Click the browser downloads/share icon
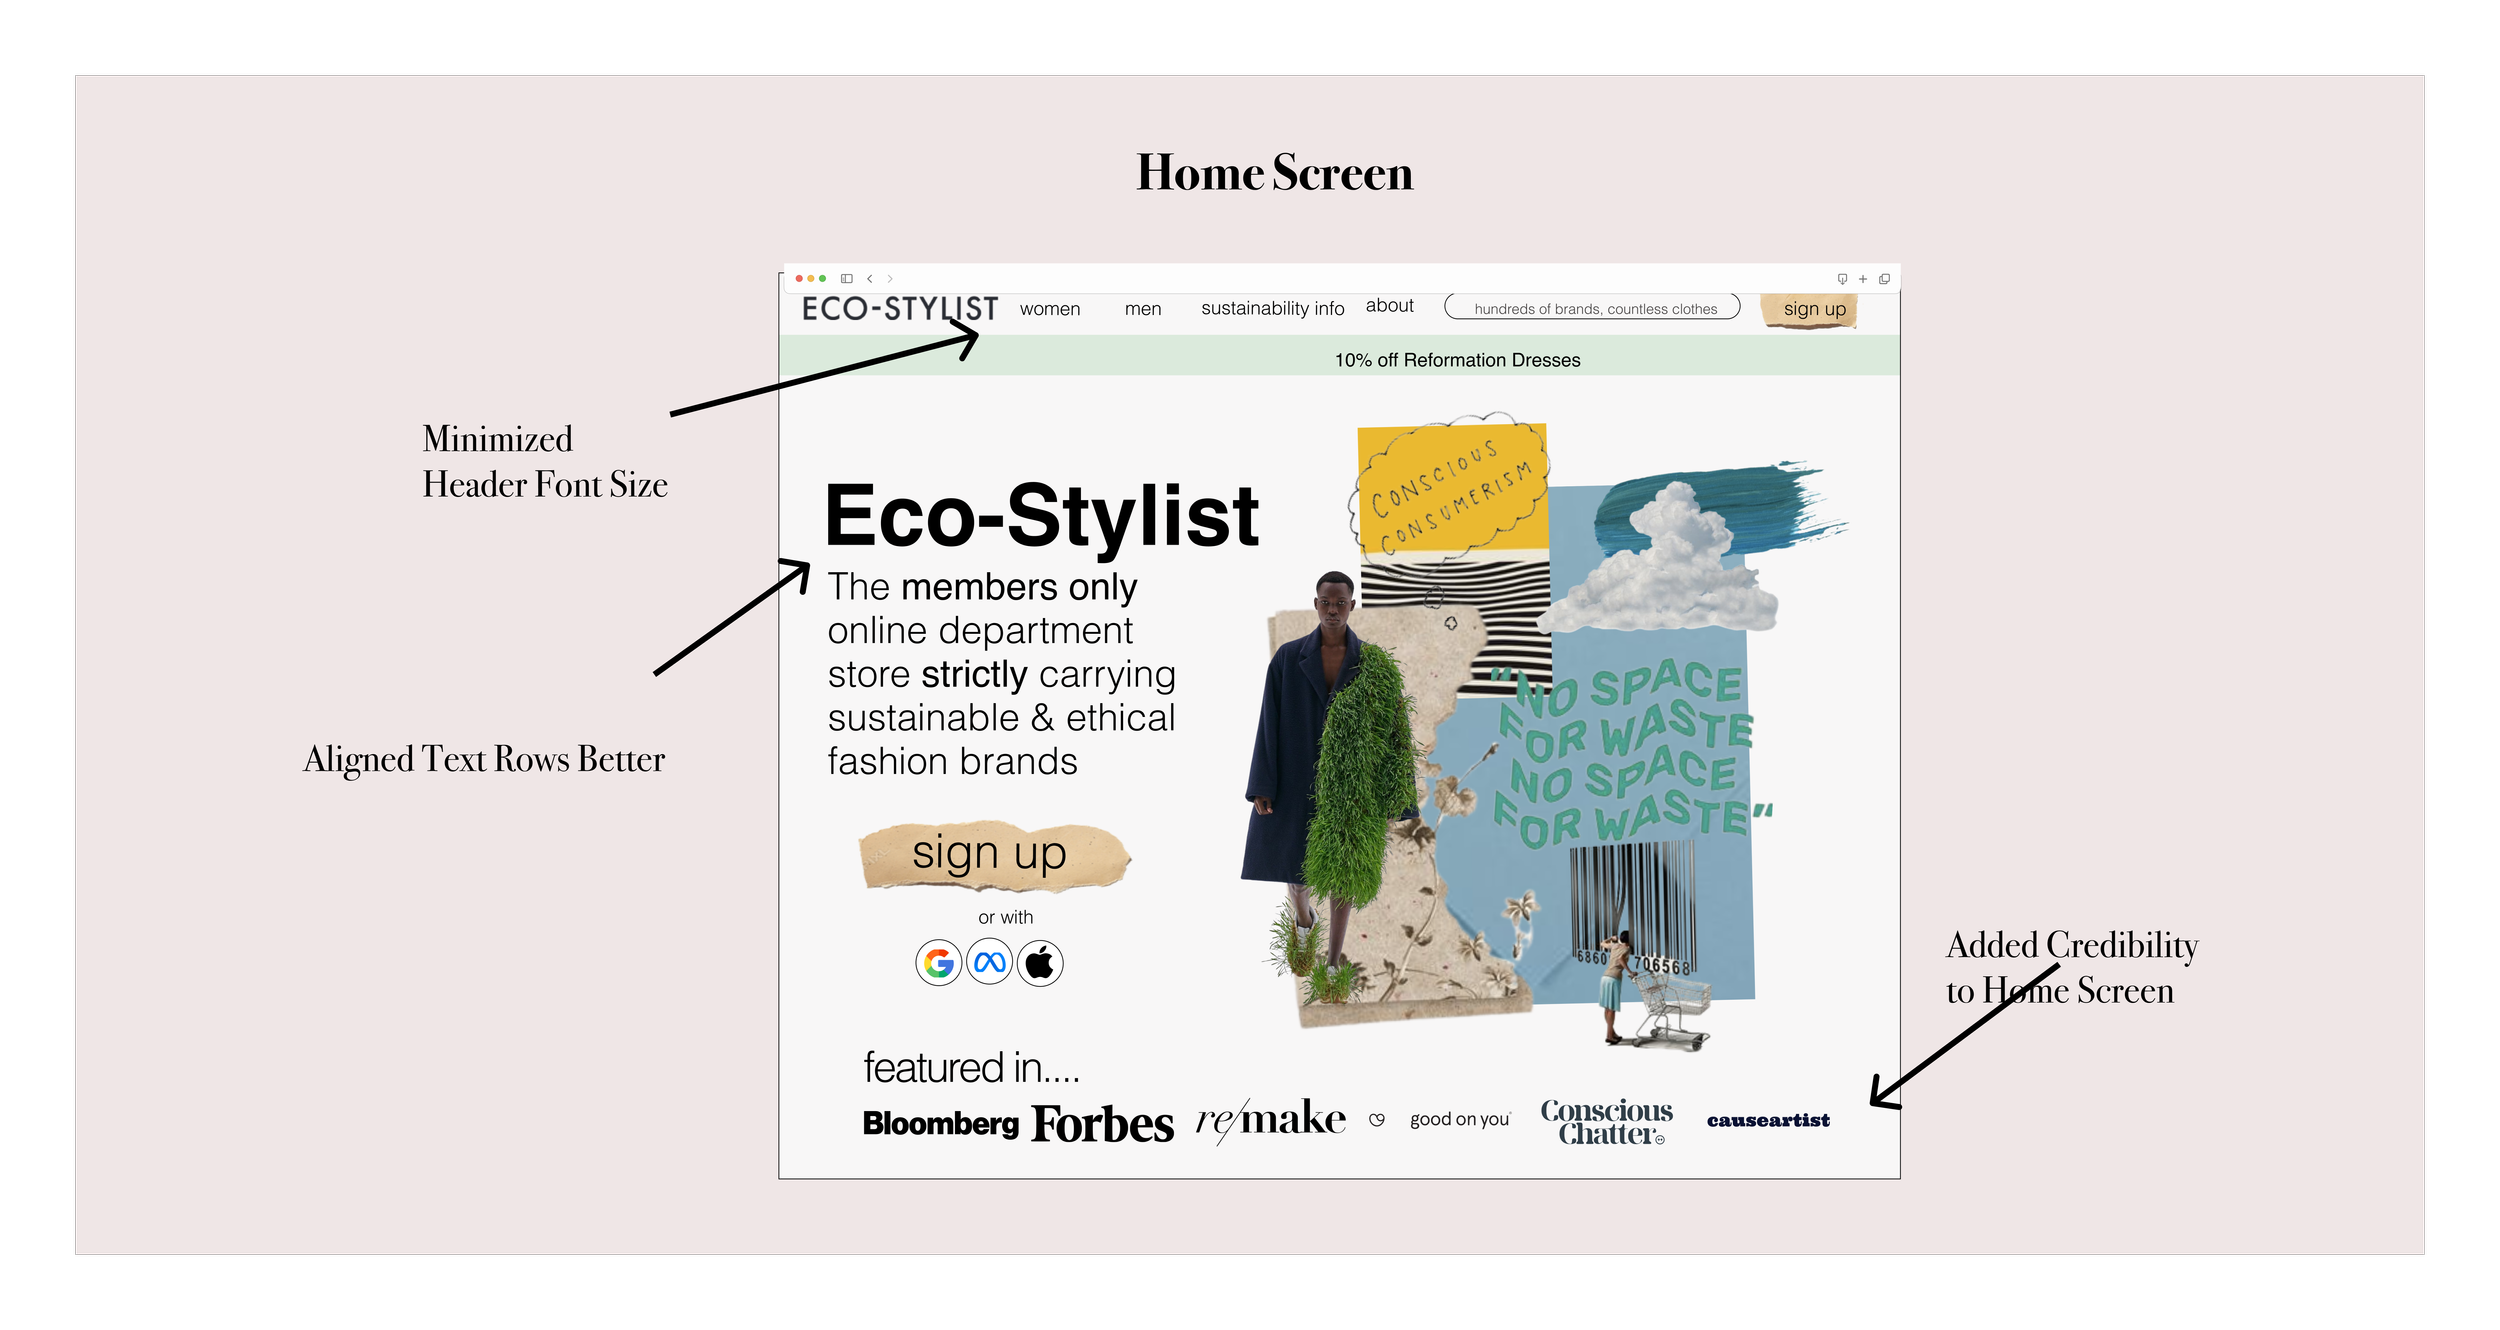 pos(1842,279)
